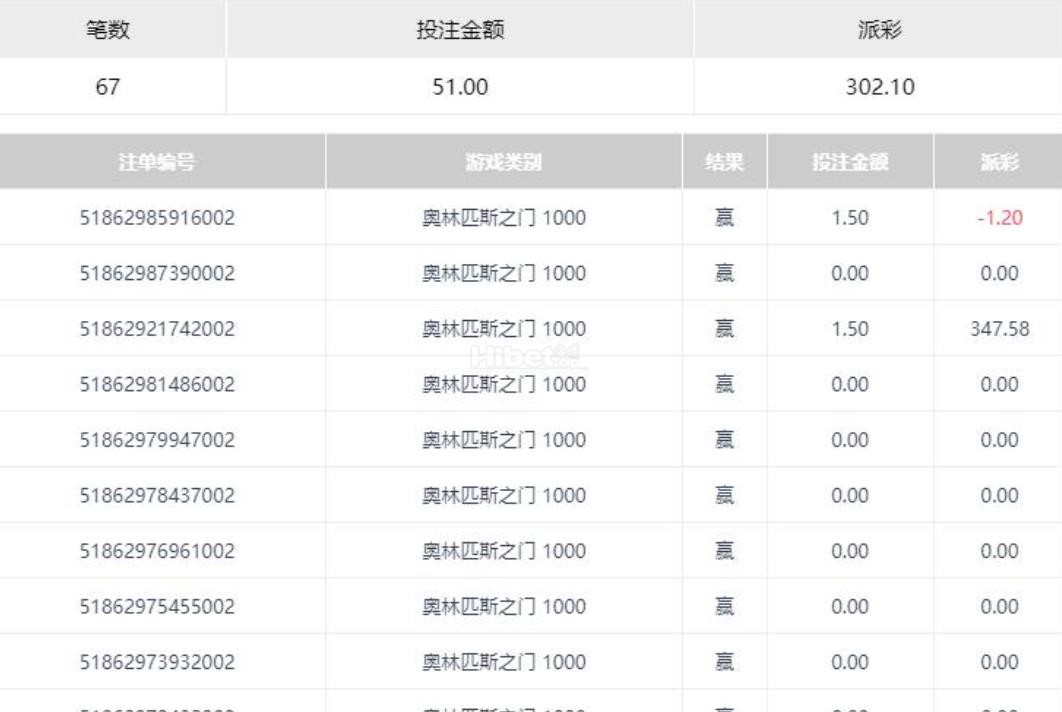1062x712 pixels.
Task: Click the summary 派彩 header above 302.10
Action: tap(880, 30)
